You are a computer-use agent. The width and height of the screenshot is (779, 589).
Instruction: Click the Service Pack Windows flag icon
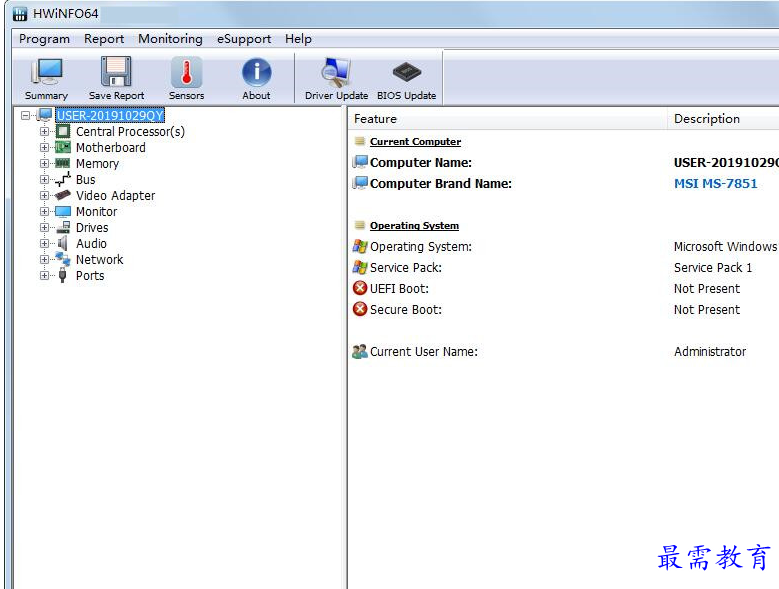360,267
